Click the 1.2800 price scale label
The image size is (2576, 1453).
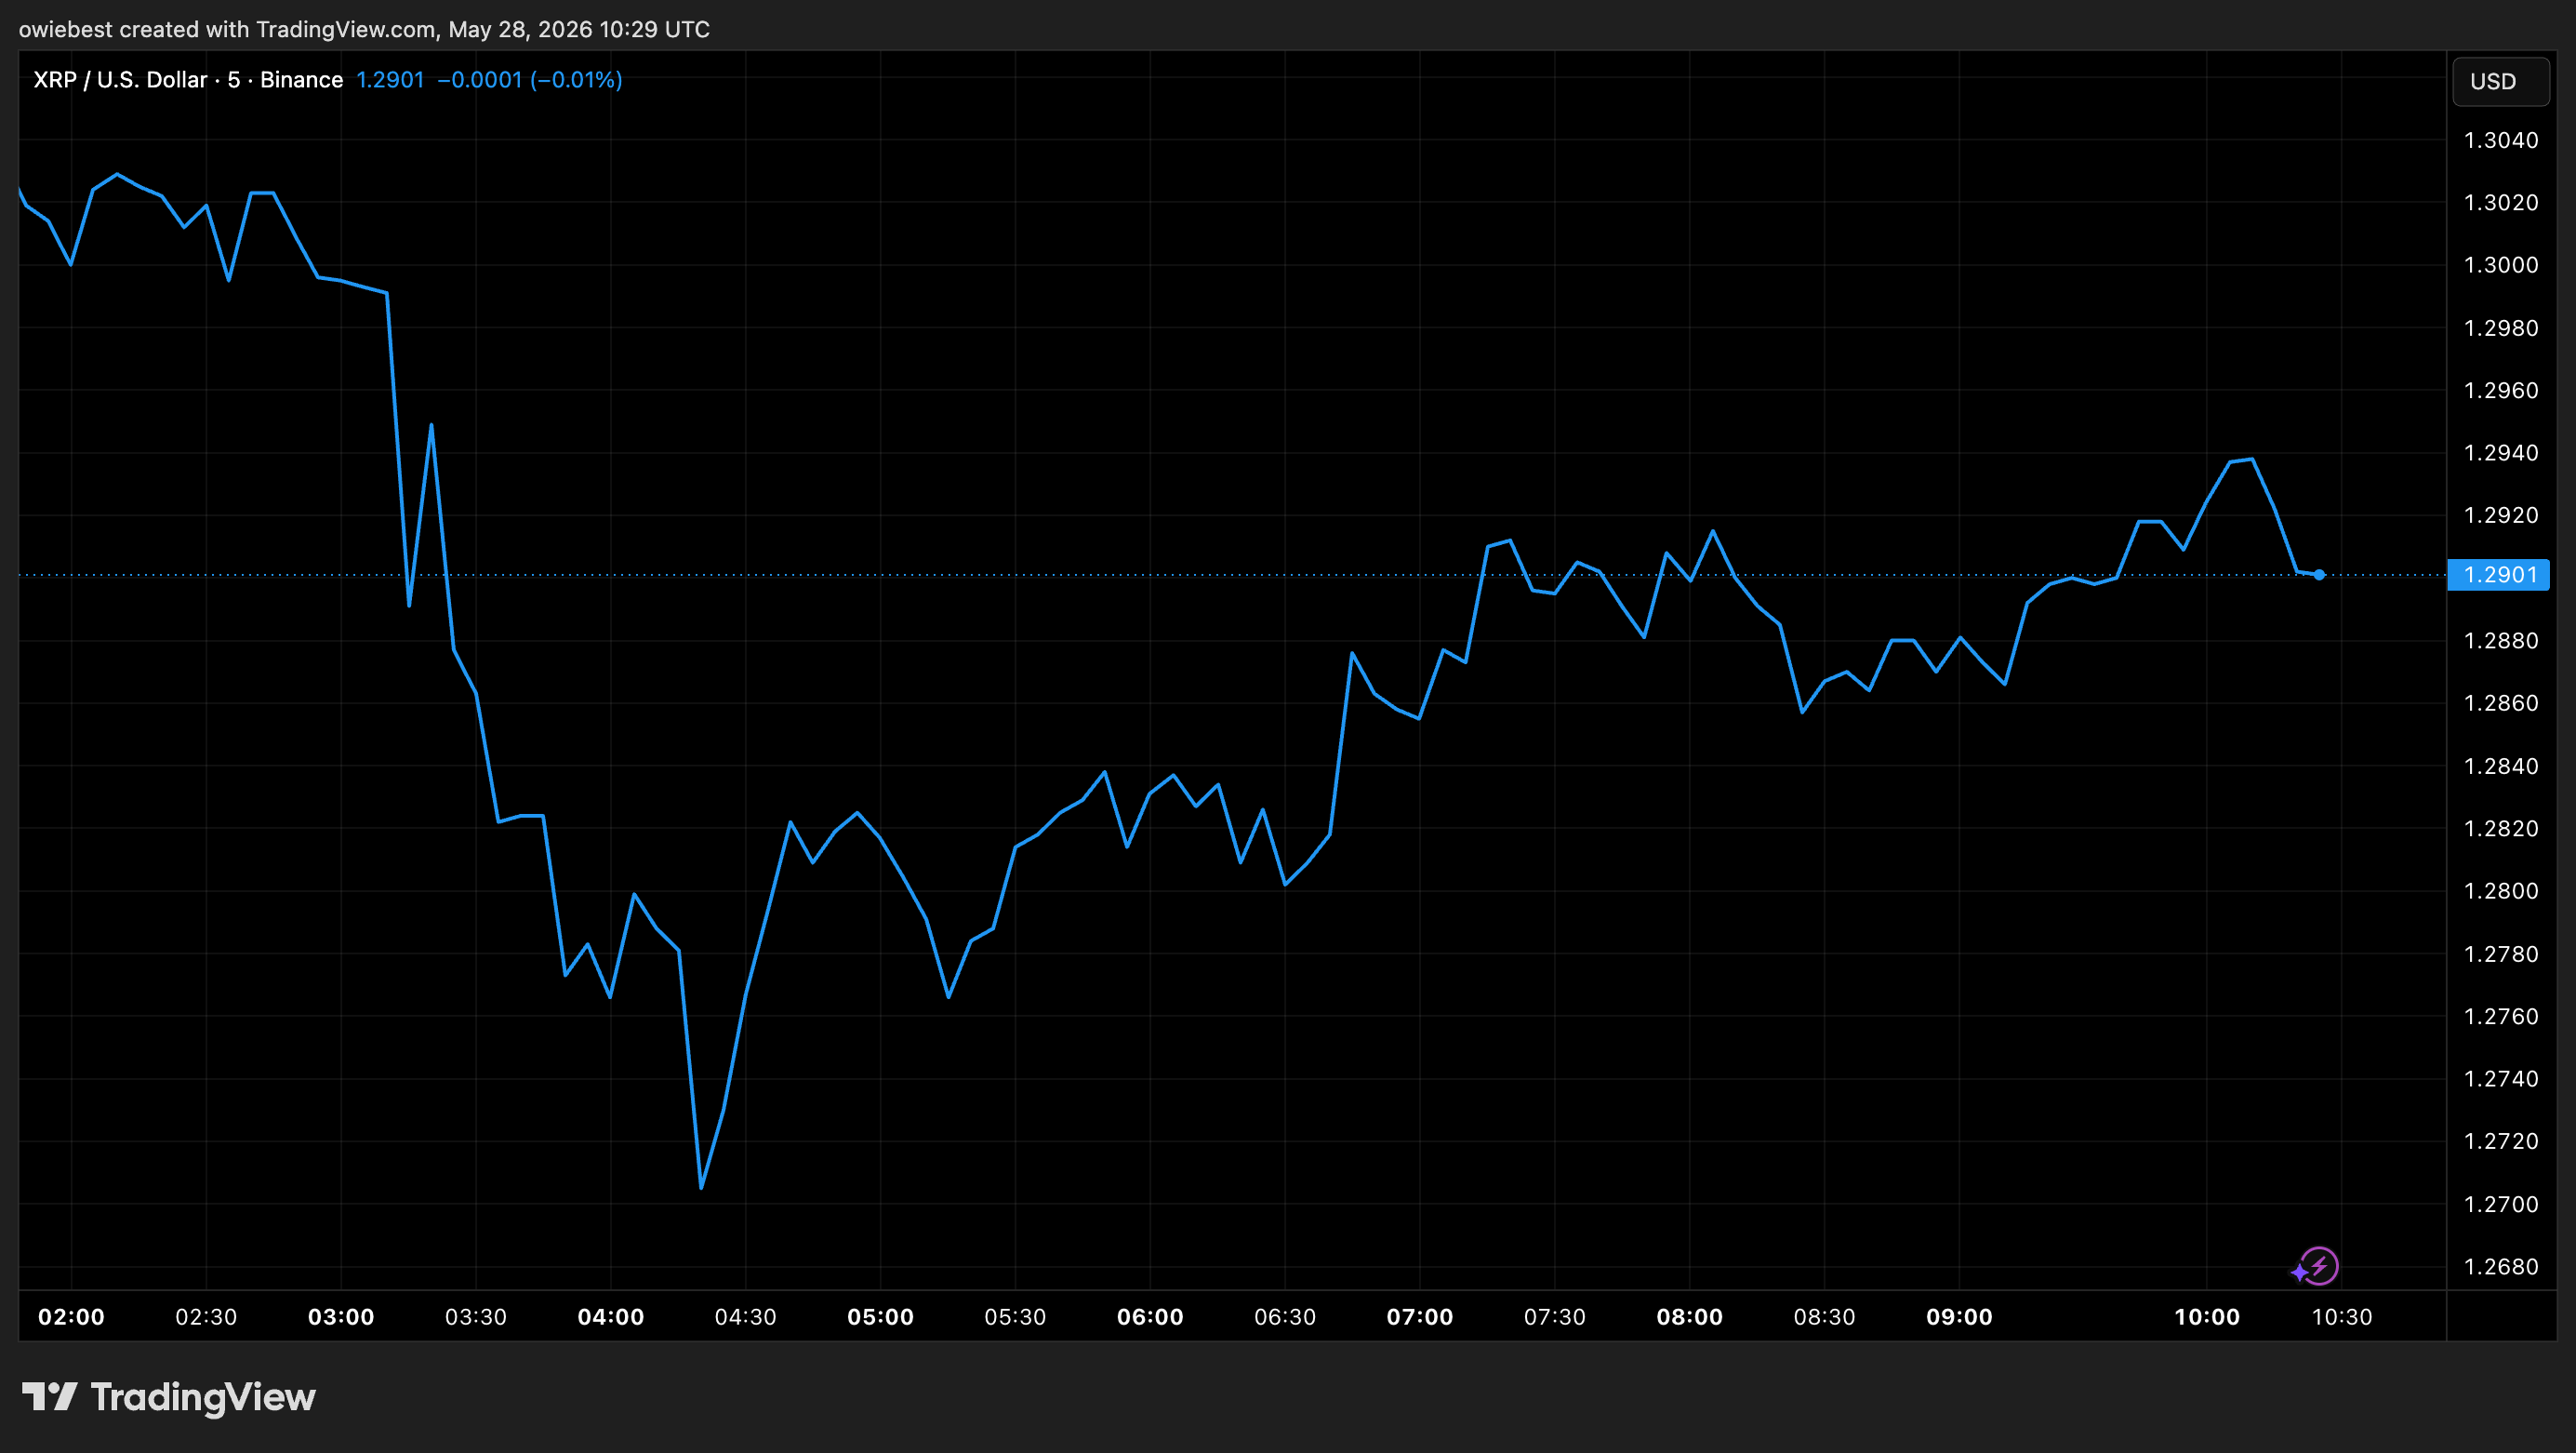(x=2500, y=891)
